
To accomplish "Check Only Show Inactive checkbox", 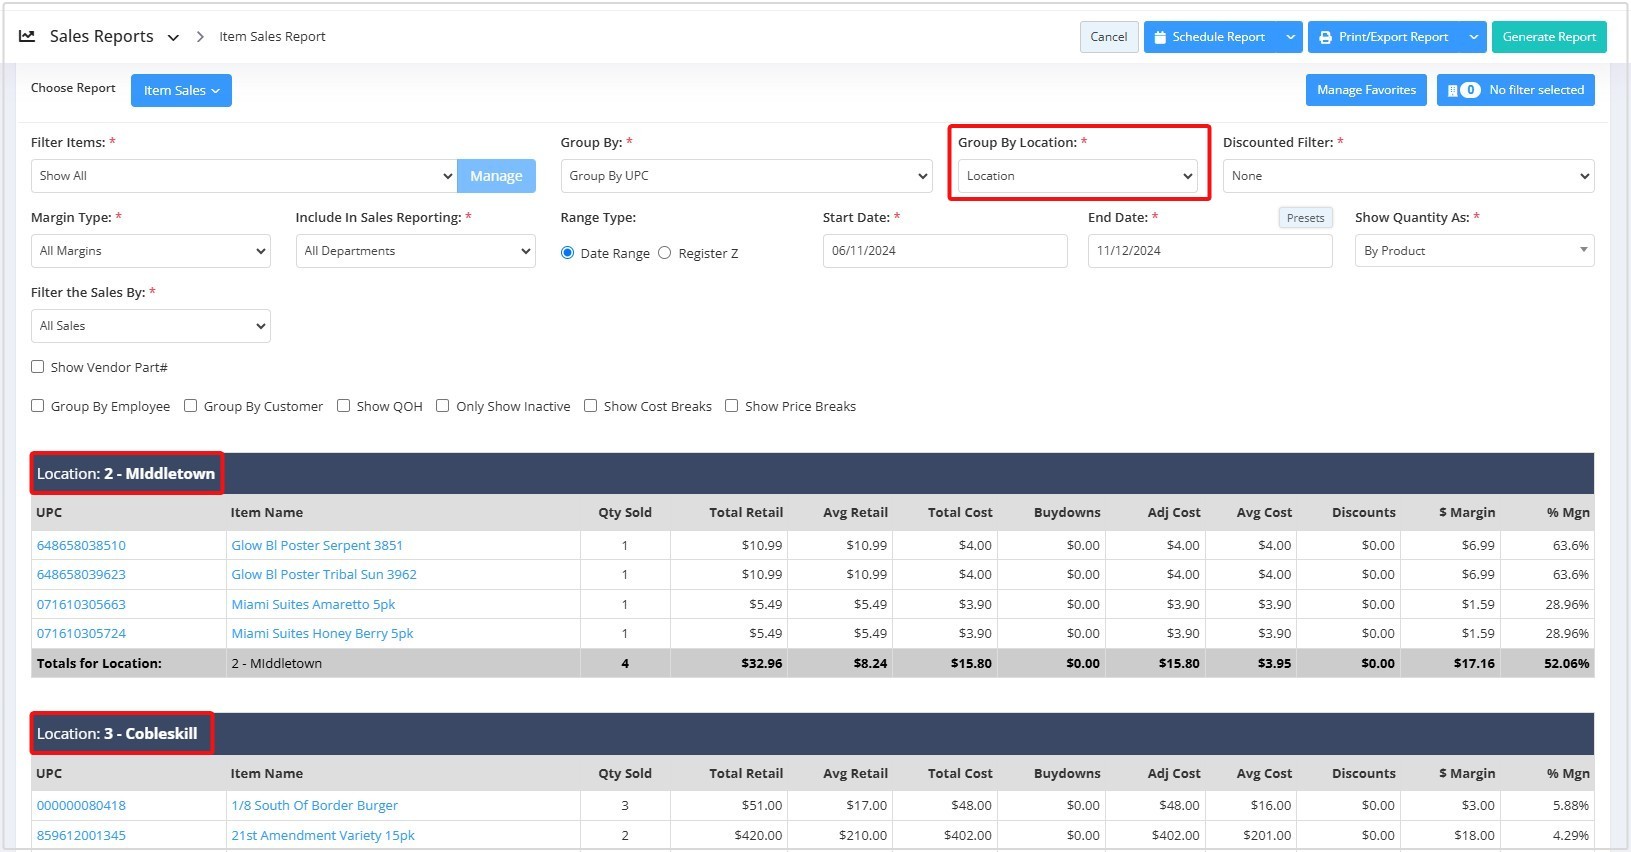I will 442,406.
